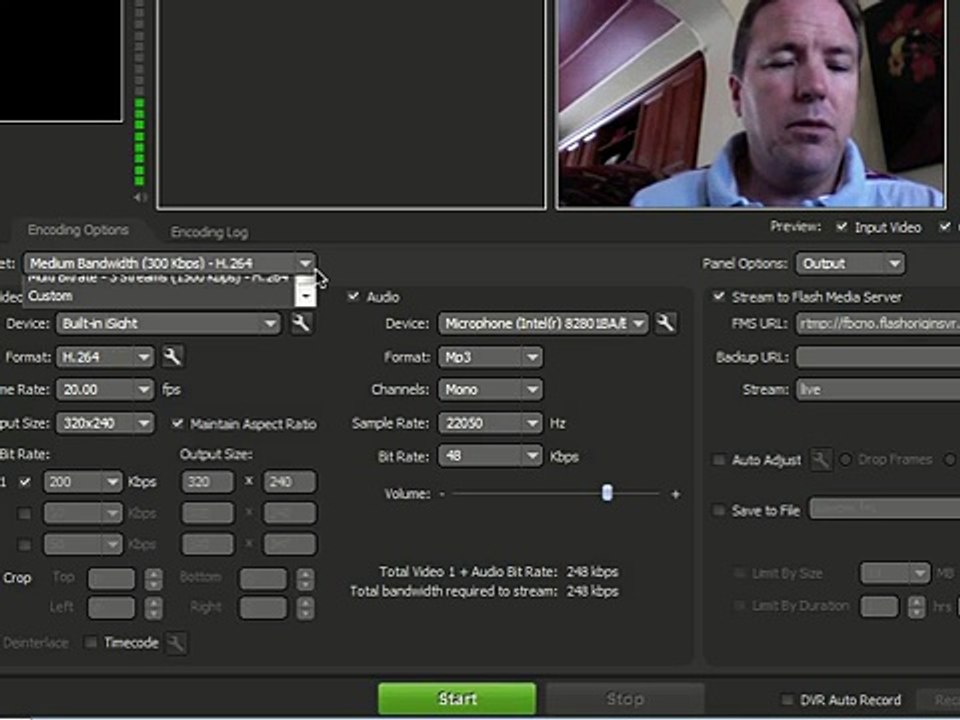Click the Backup URL input field

pos(878,357)
